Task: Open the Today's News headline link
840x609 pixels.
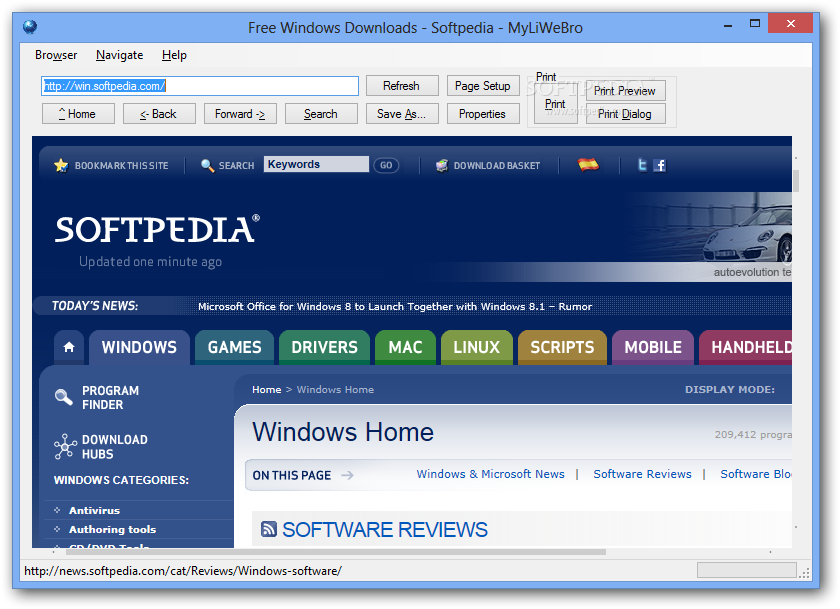Action: (395, 306)
